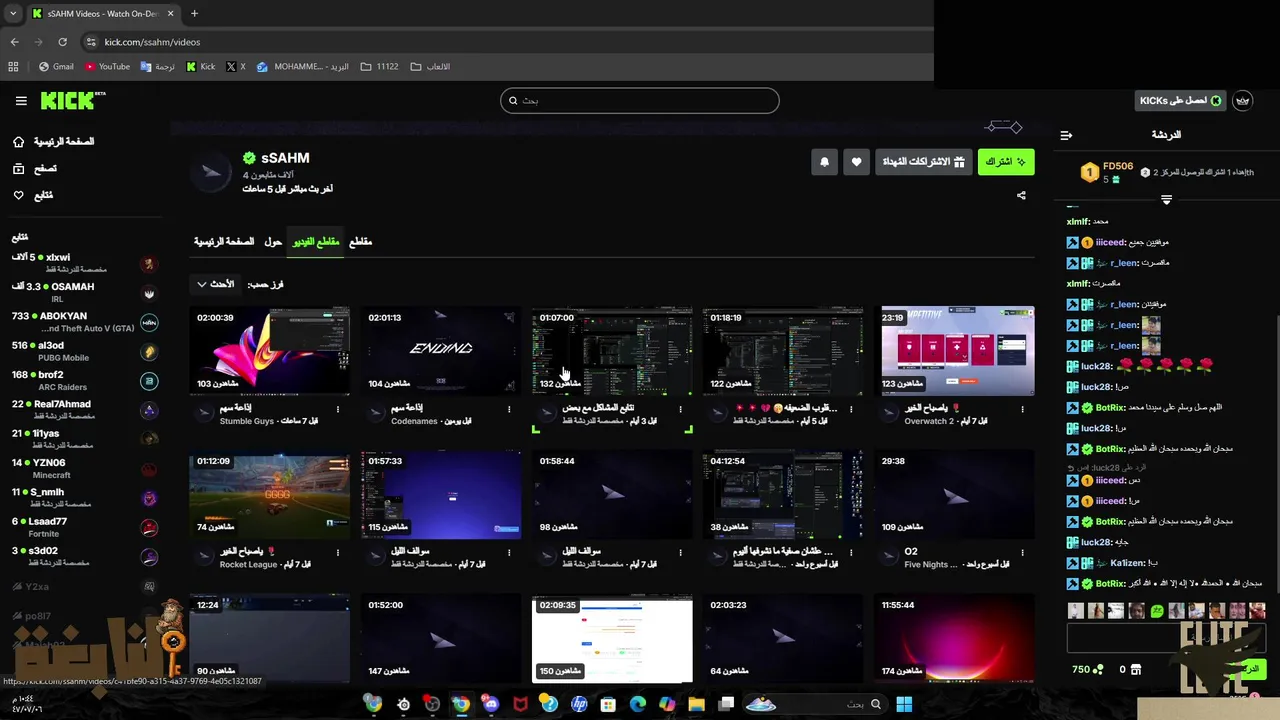Screen dimensions: 1280x720
Task: Open options menu for Codenames video
Action: point(509,409)
